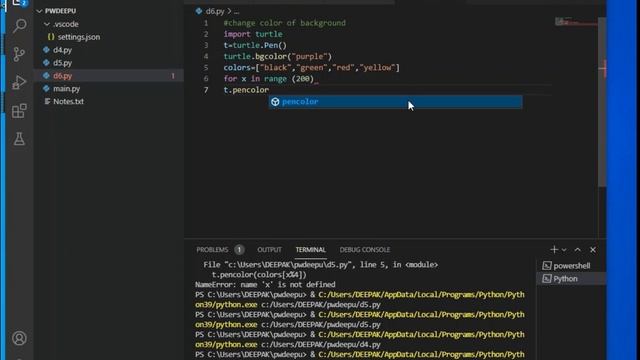Image resolution: width=640 pixels, height=360 pixels.
Task: Open the Testing flask view
Action: point(19,139)
